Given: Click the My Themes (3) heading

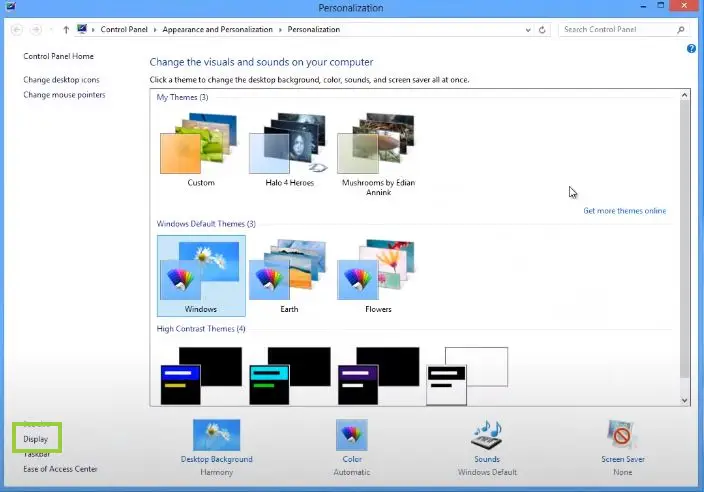Looking at the screenshot, I should pos(182,97).
